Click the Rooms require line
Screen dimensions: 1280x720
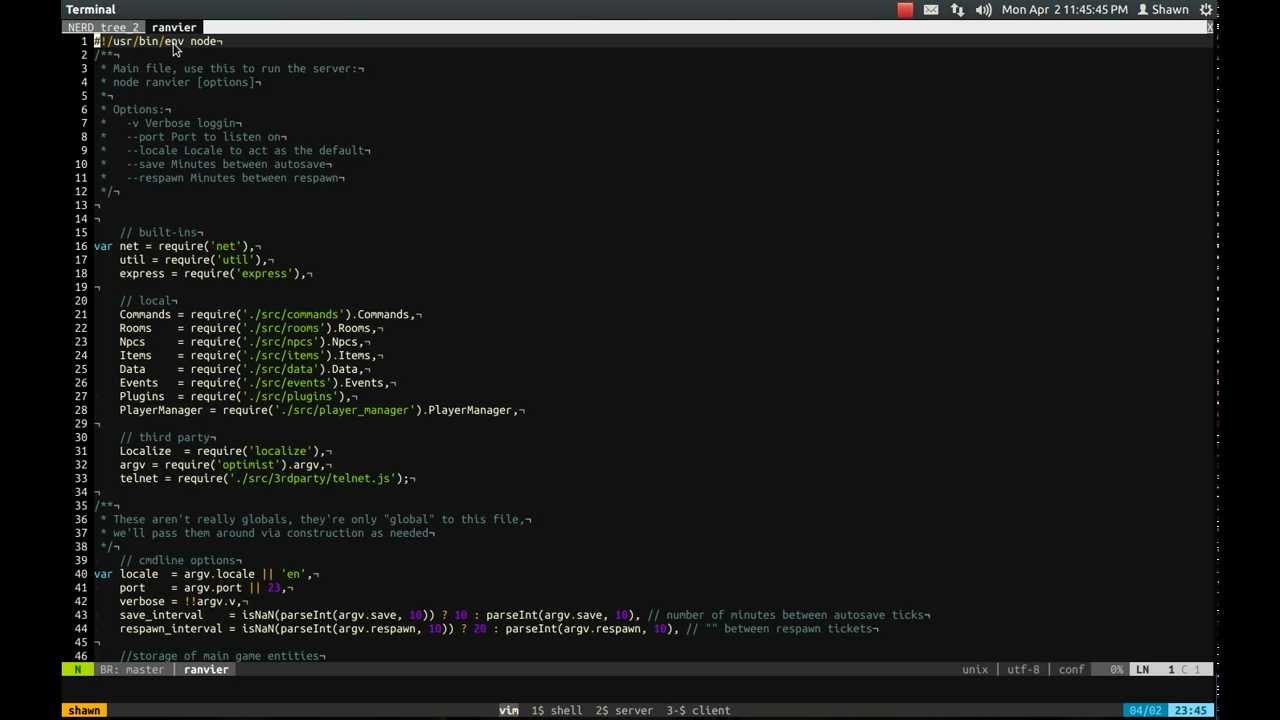pyautogui.click(x=251, y=328)
